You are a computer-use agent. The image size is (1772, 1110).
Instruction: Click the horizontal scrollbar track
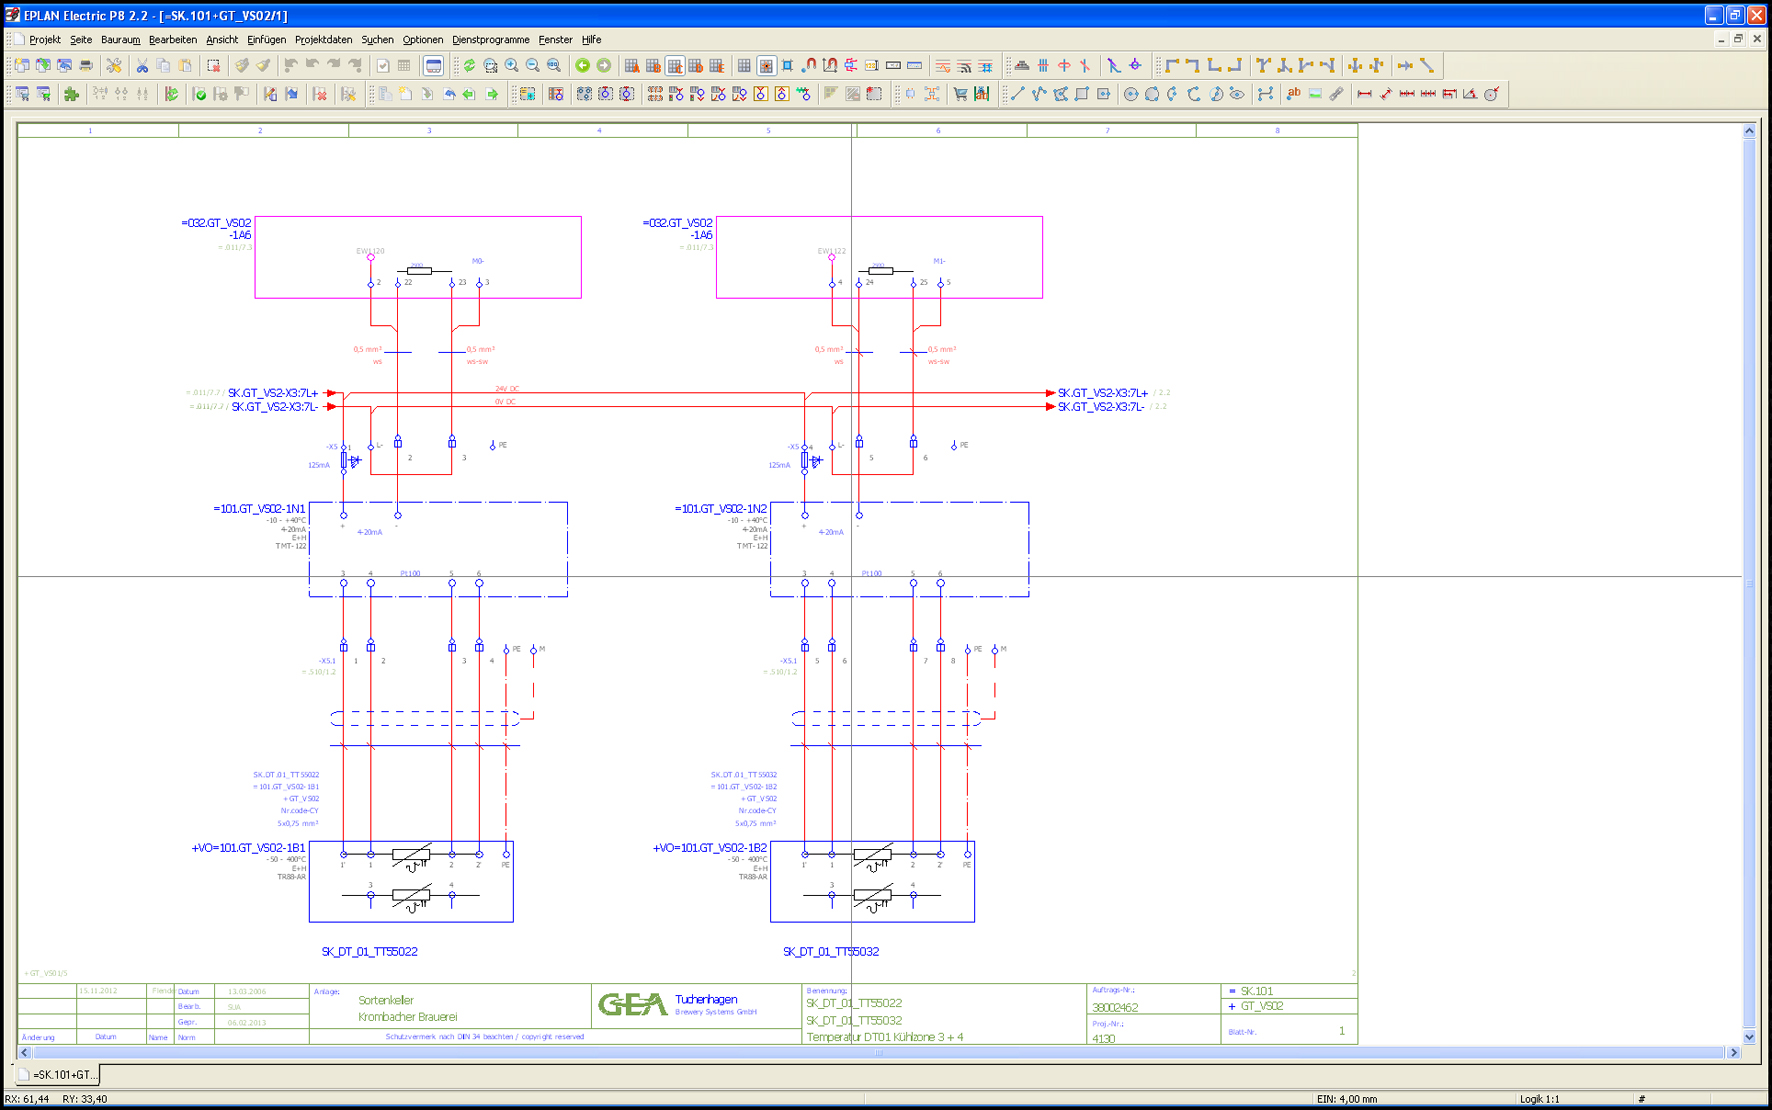pos(878,1052)
